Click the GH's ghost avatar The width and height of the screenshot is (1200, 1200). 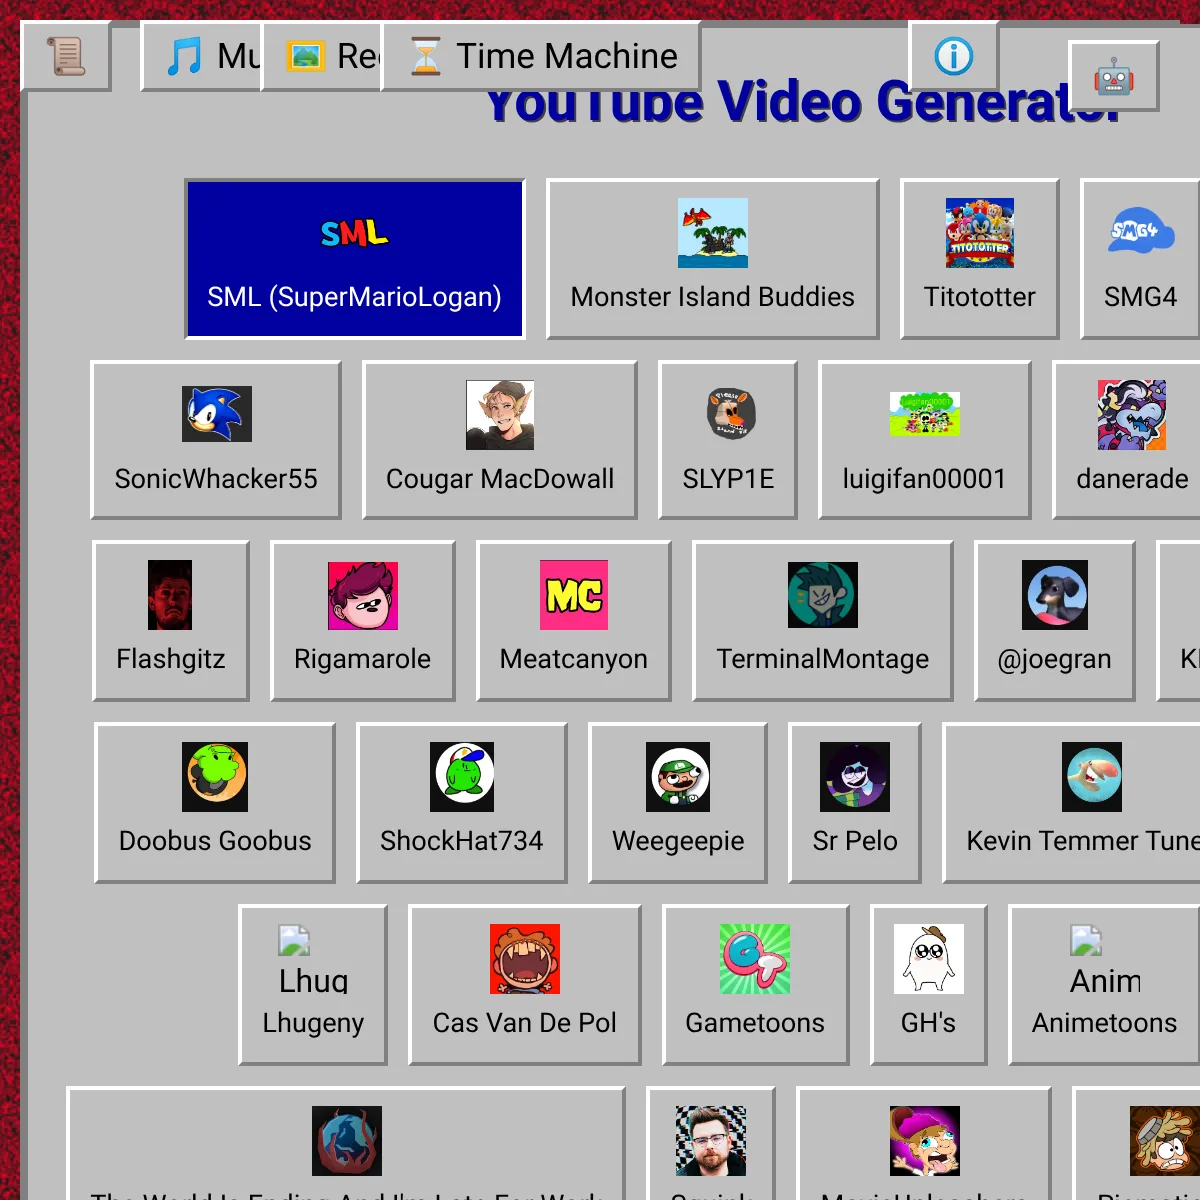click(929, 959)
